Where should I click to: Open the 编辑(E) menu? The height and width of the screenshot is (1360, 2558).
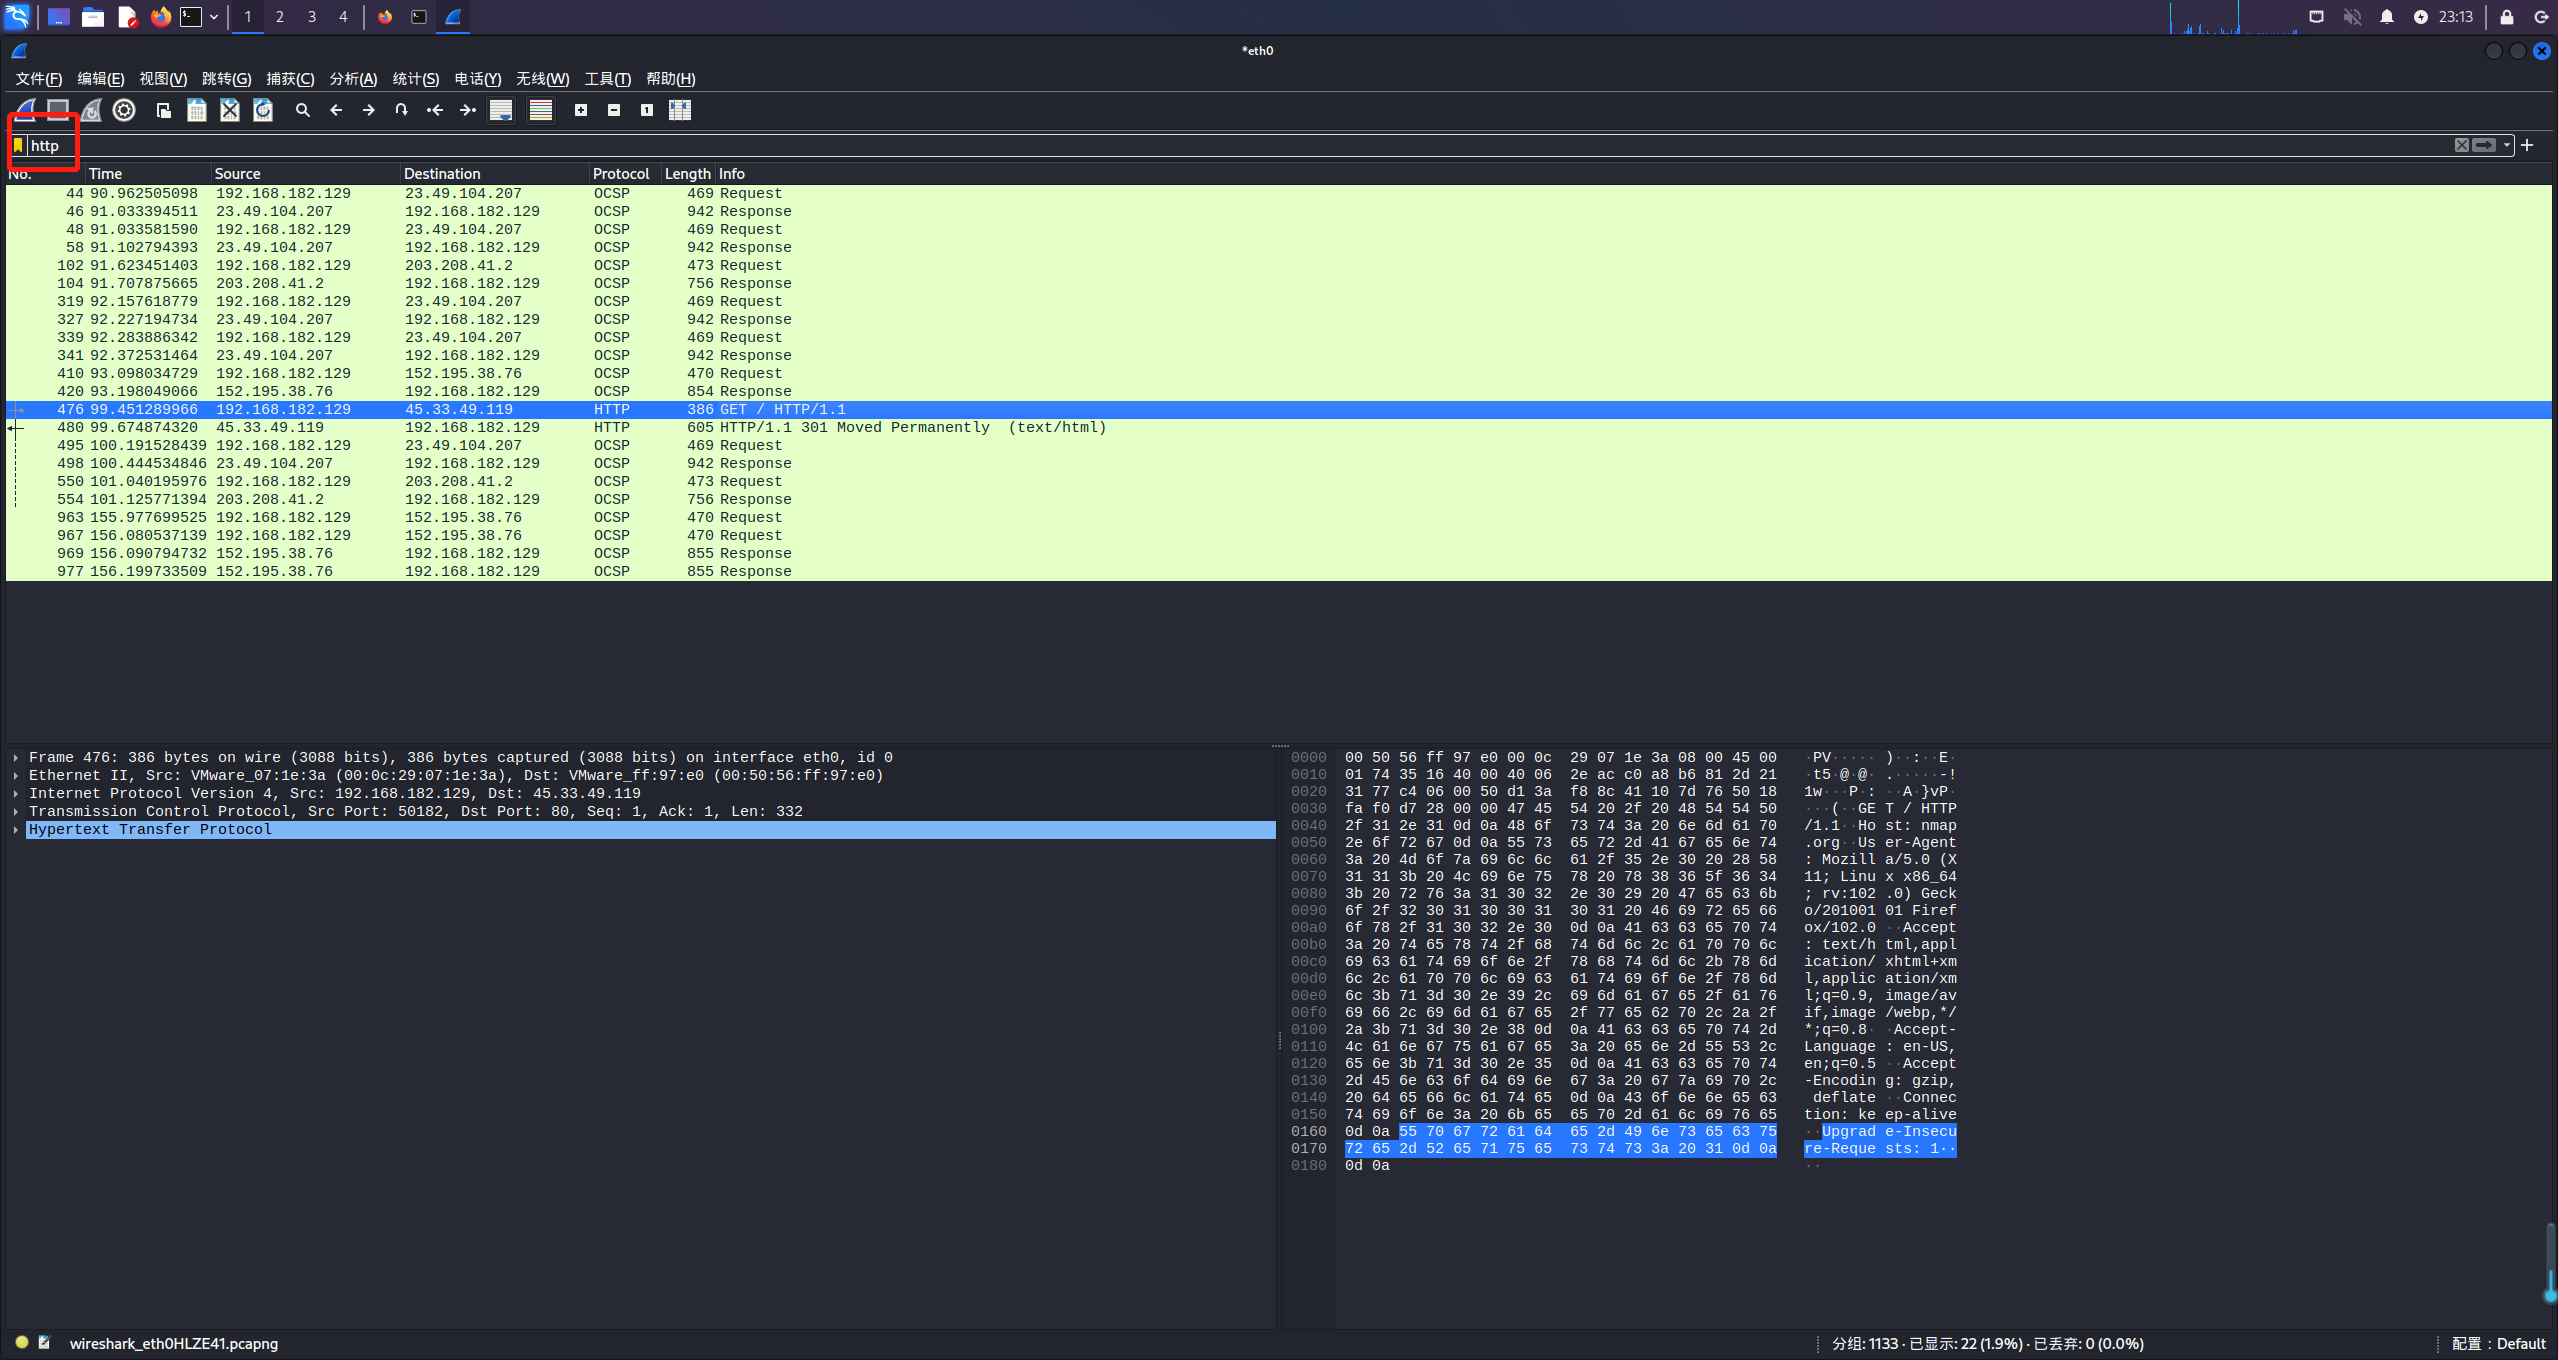(101, 79)
